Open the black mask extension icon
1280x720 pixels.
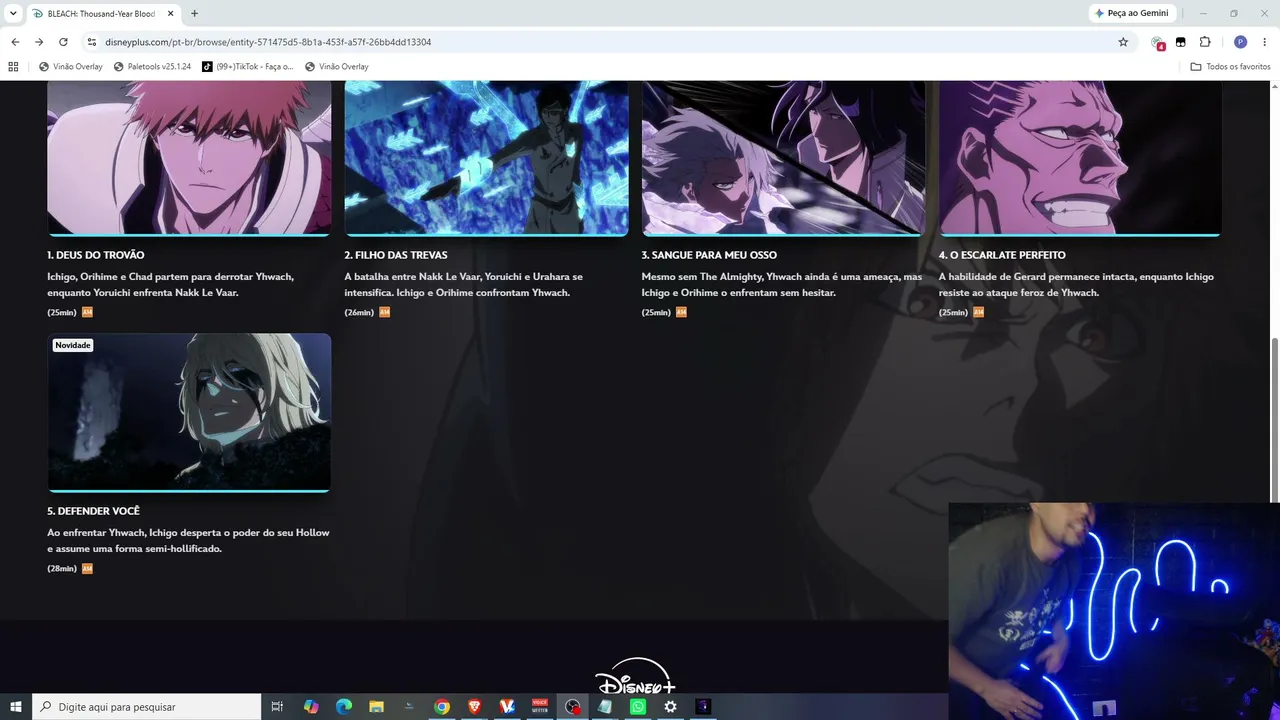pyautogui.click(x=1181, y=42)
